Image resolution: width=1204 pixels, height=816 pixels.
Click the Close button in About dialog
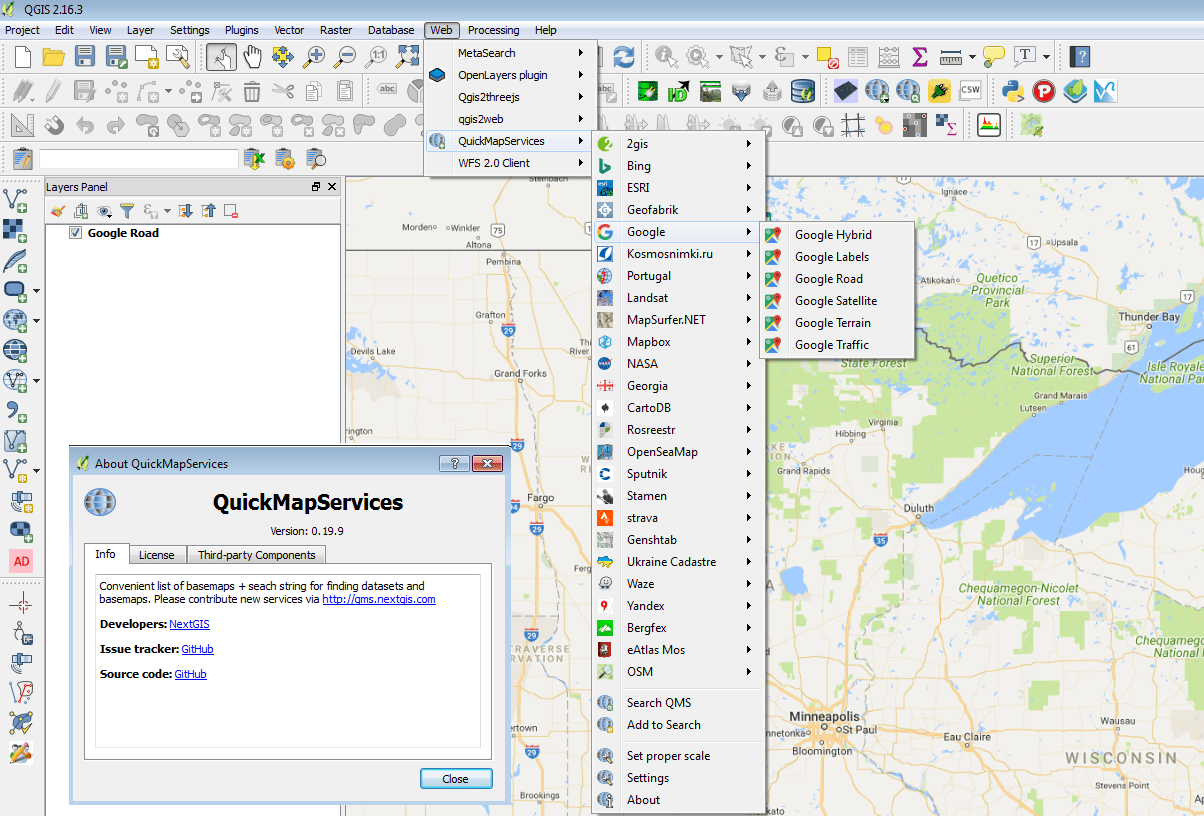coord(456,778)
